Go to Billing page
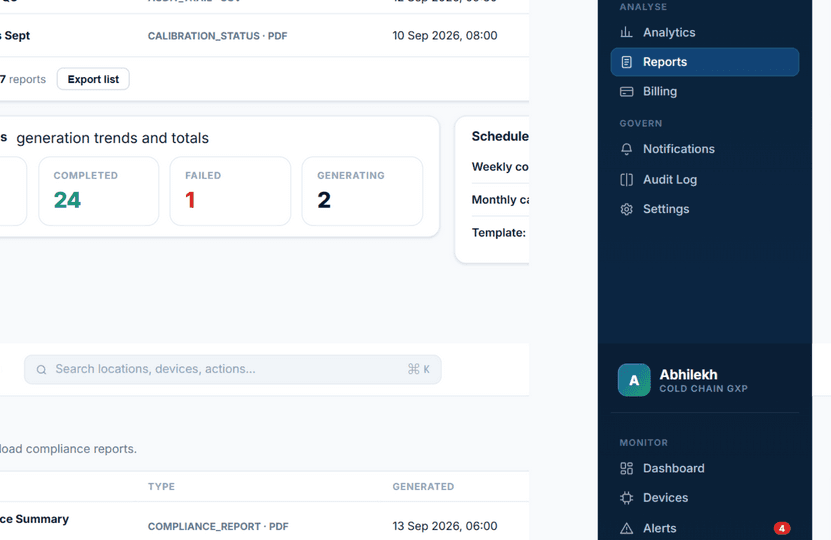The image size is (831, 540). [704, 92]
